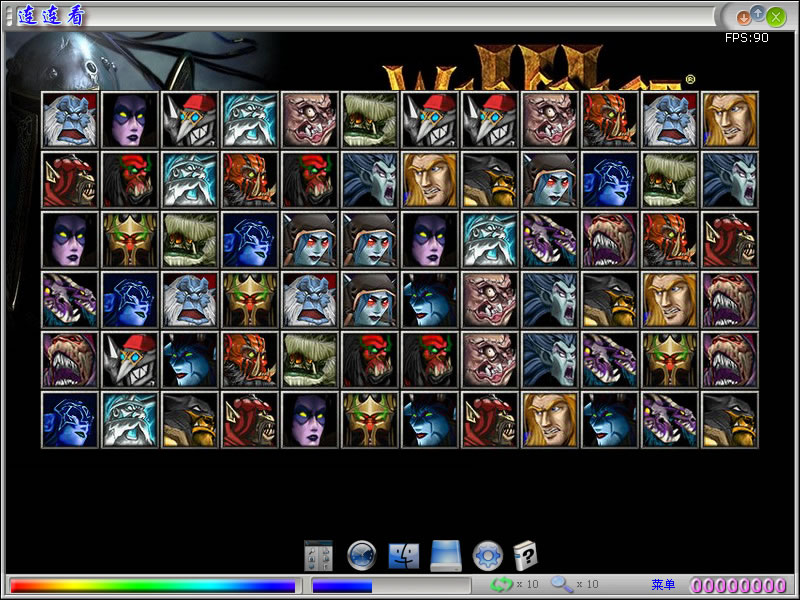Open the 菜单 menu

[x=663, y=585]
